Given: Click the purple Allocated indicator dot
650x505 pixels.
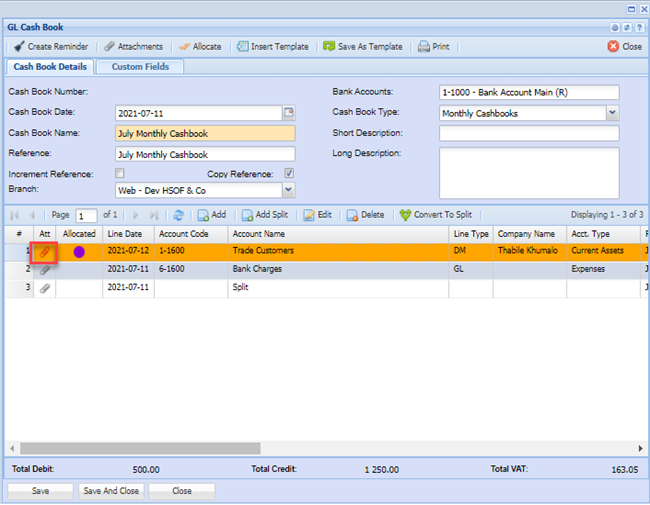Looking at the screenshot, I should [79, 252].
